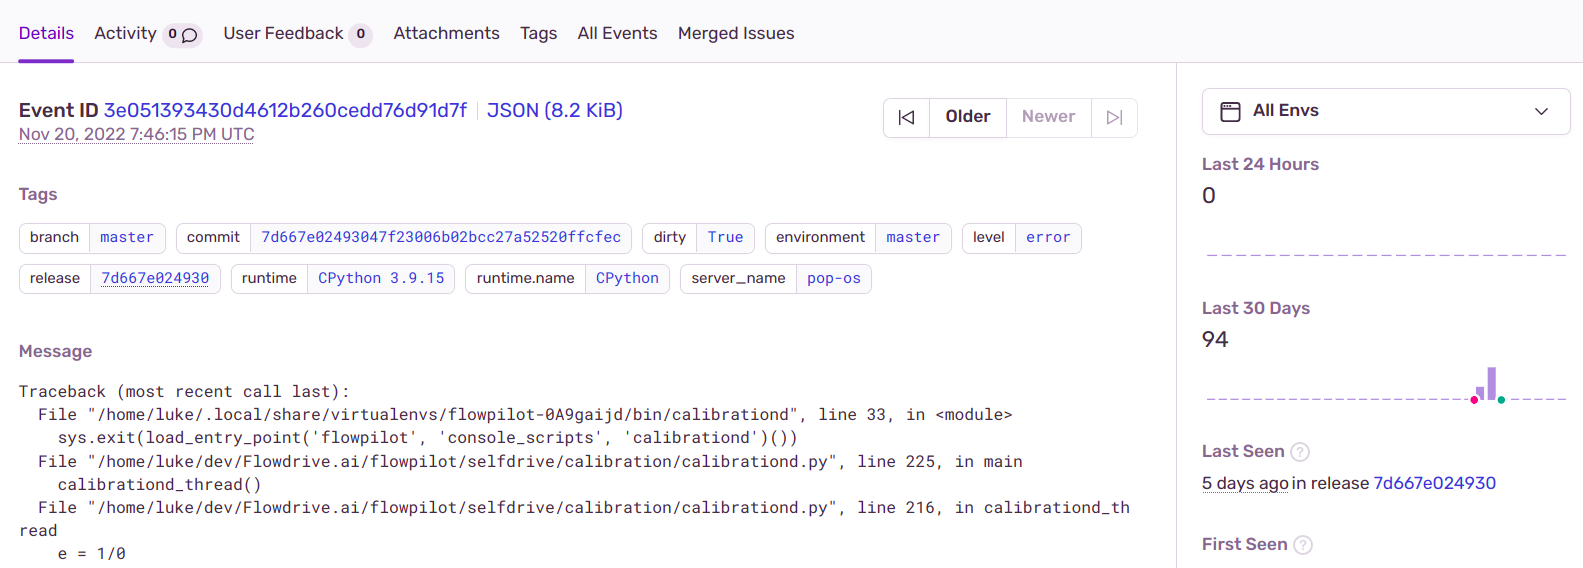Click the 'e = 1/0' traceback line
The height and width of the screenshot is (568, 1583).
point(91,554)
